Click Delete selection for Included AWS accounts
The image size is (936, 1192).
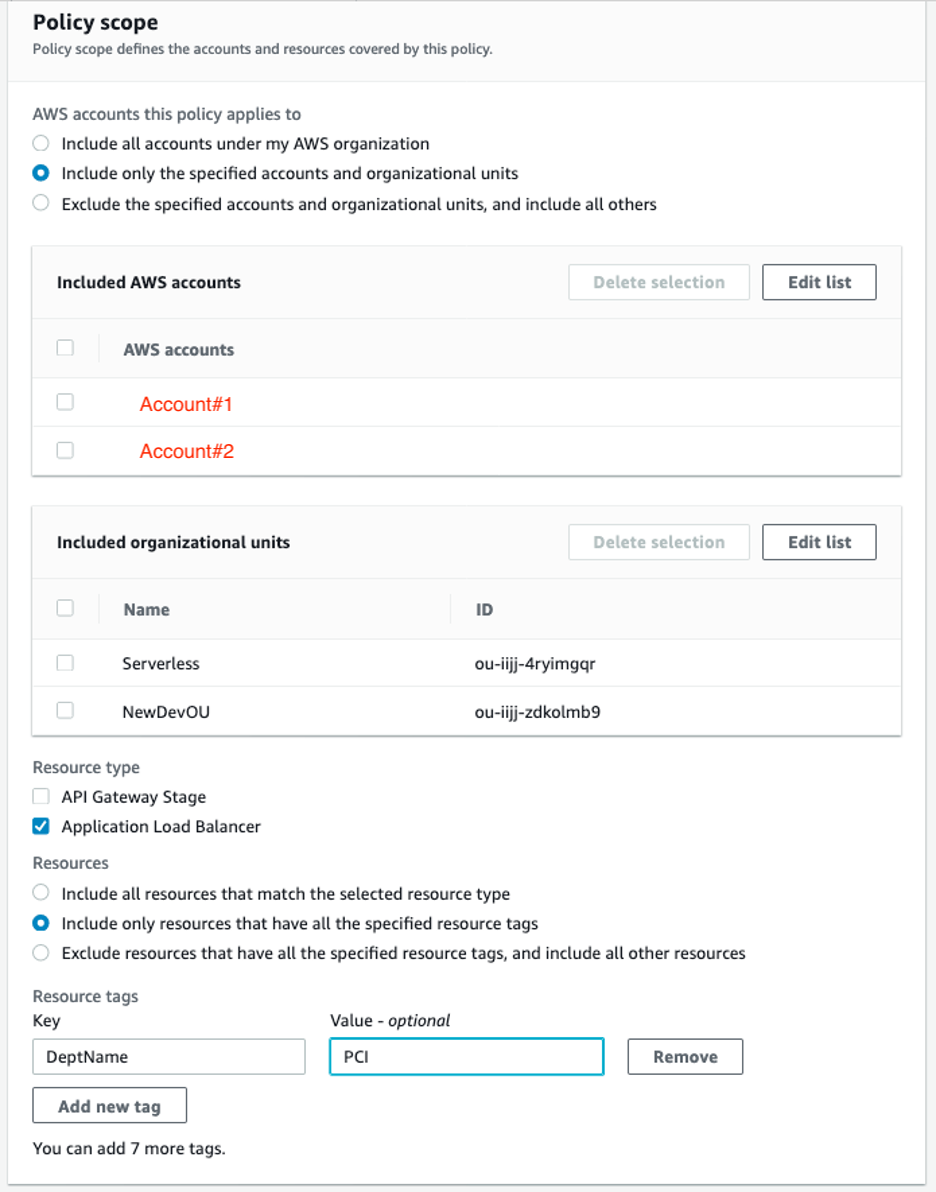pos(658,282)
